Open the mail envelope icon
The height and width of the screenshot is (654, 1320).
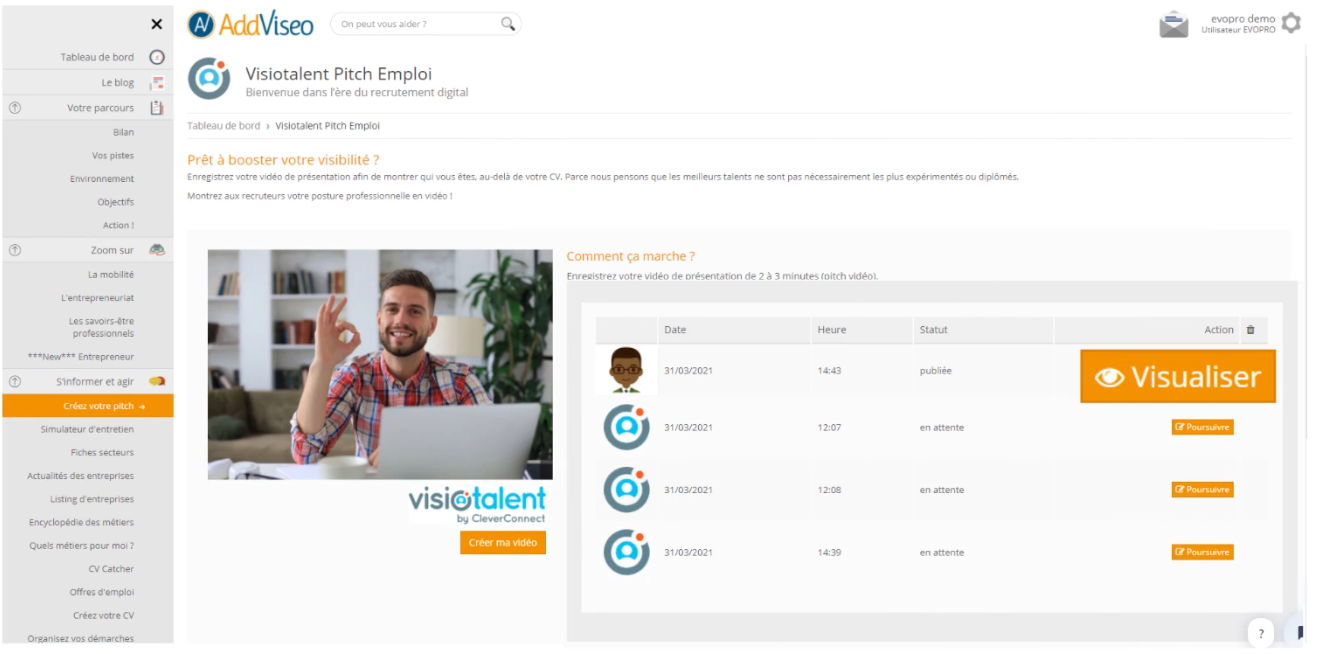tap(1173, 24)
